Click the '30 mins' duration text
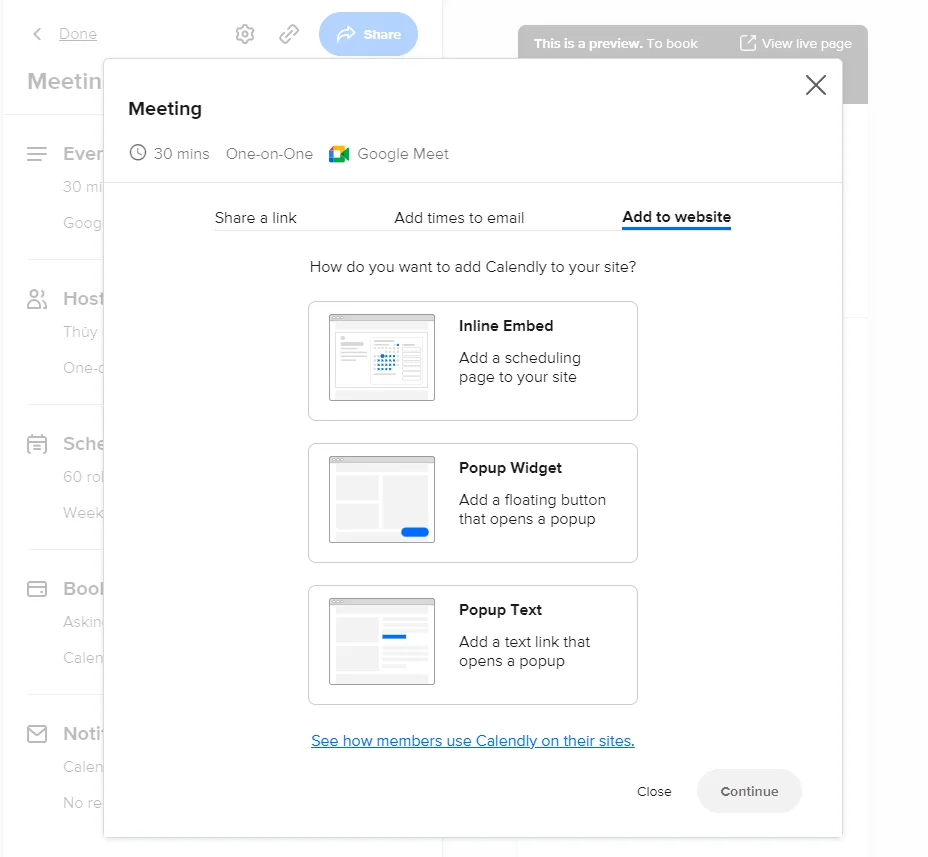This screenshot has height=857, width=928. point(182,154)
